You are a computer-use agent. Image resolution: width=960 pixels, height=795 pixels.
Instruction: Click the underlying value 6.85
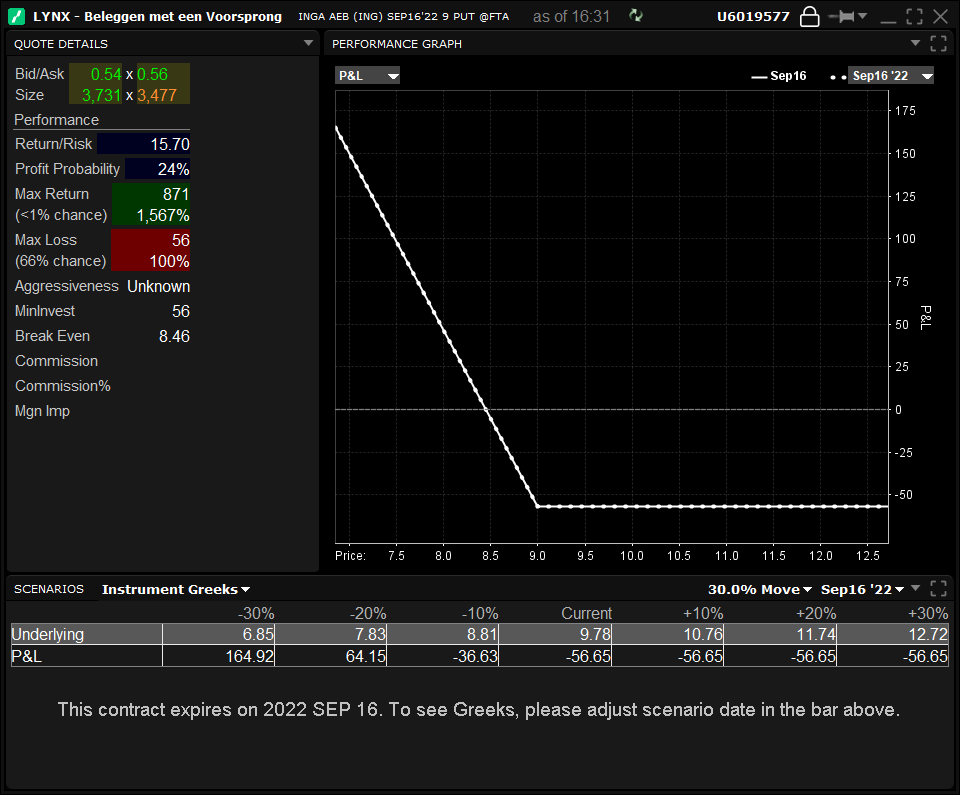(258, 634)
